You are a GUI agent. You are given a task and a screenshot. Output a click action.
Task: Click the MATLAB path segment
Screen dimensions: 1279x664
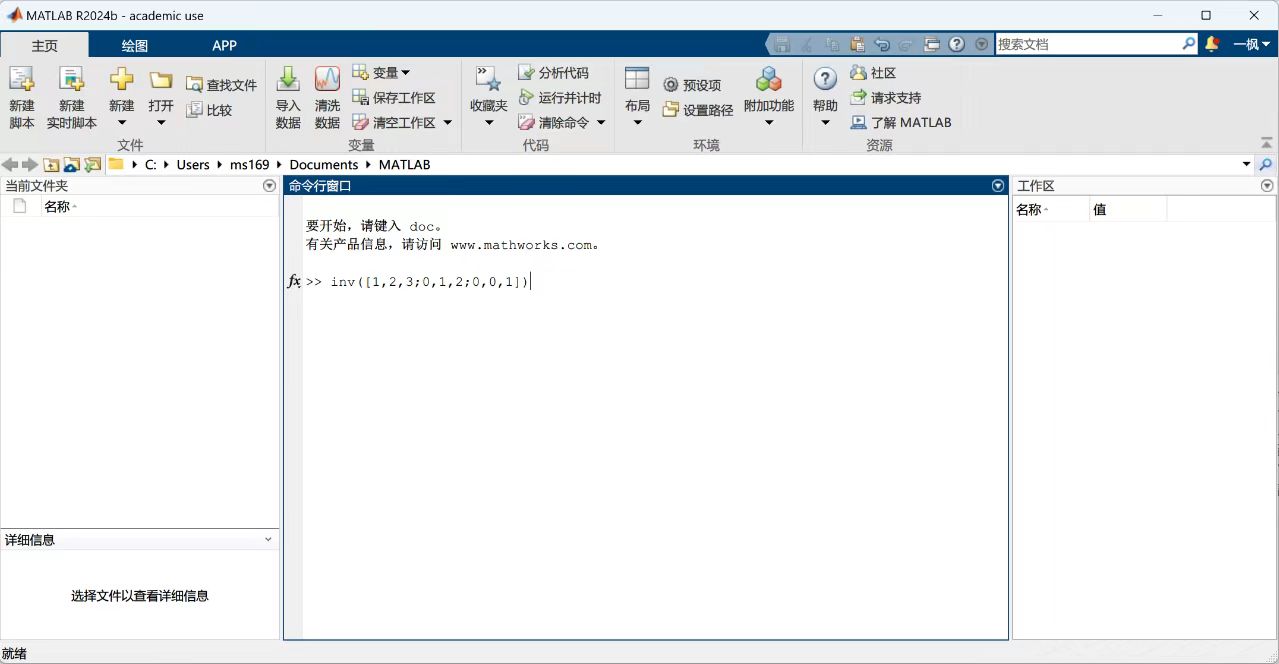[404, 165]
